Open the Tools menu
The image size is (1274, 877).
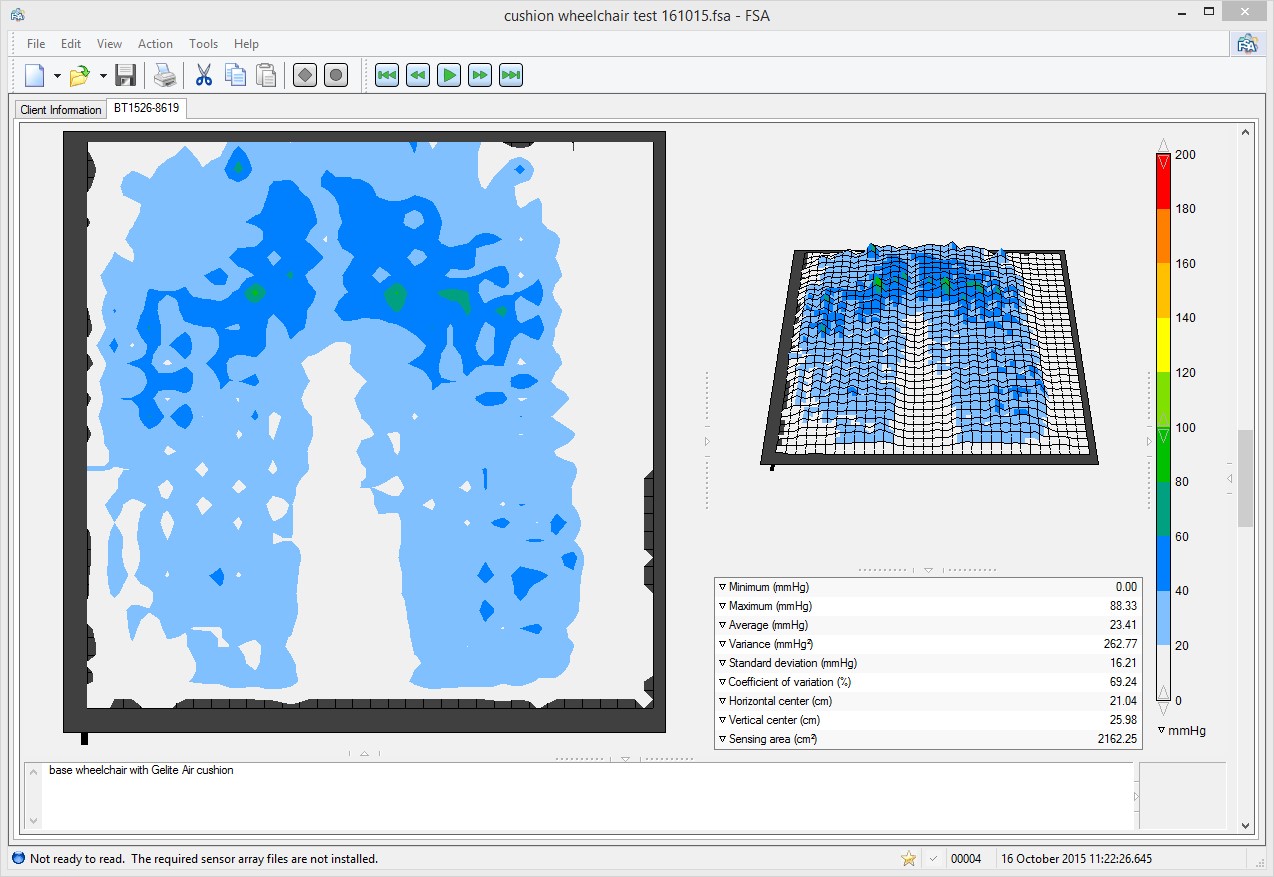[x=203, y=44]
